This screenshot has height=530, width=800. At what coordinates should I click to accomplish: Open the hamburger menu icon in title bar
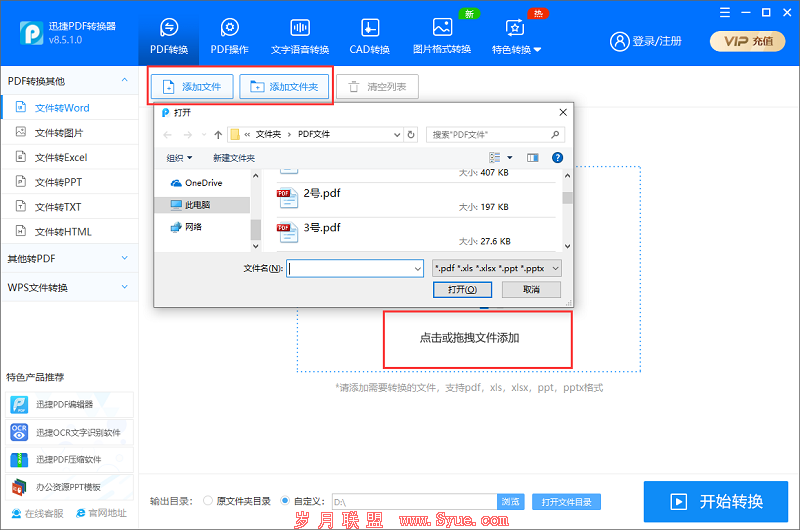click(x=724, y=13)
